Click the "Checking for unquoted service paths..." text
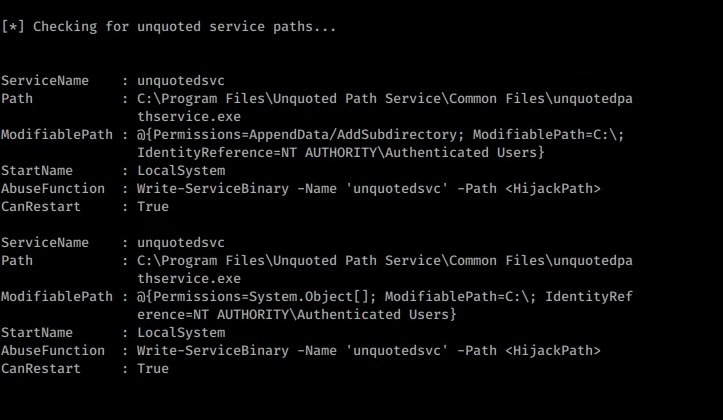This screenshot has width=723, height=420. pyautogui.click(x=184, y=25)
